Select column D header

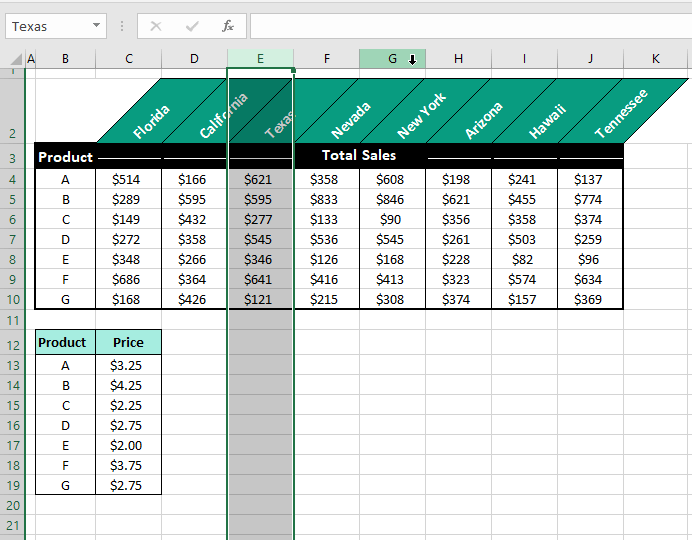point(194,59)
